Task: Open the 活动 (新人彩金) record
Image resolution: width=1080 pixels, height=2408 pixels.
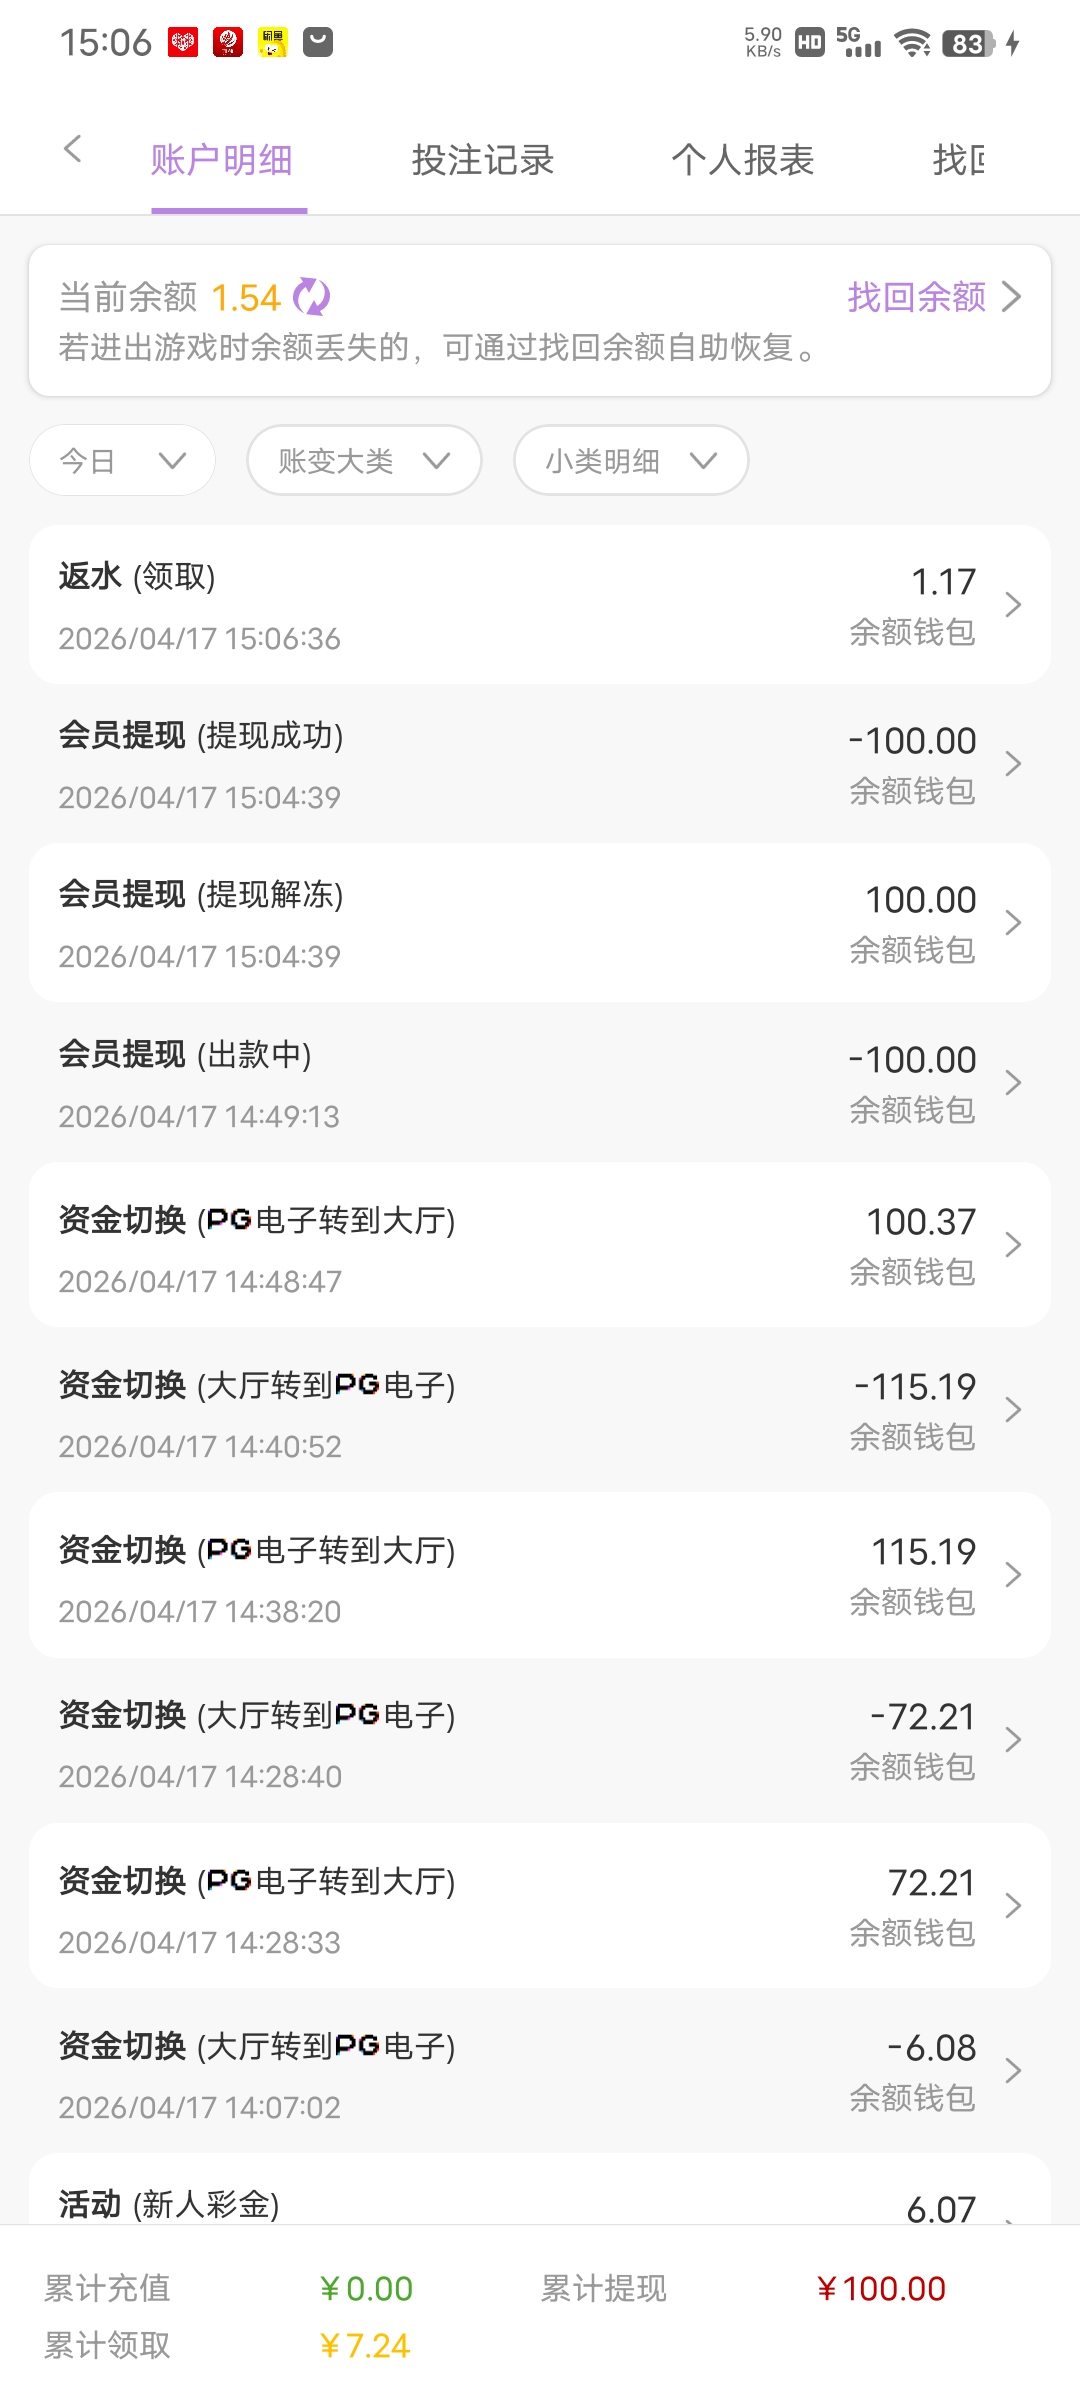Action: (x=540, y=2200)
